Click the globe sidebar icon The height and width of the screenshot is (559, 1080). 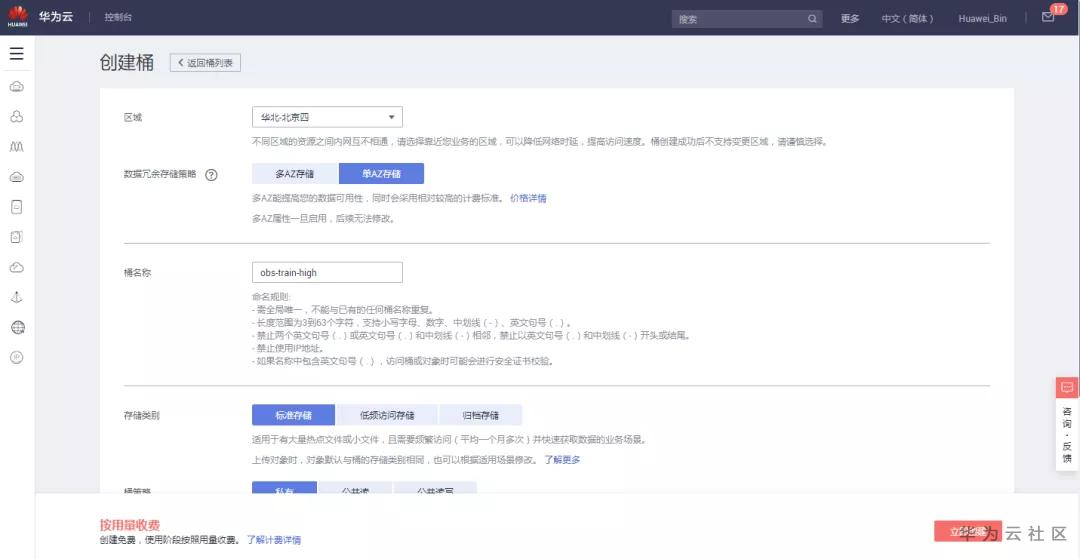click(17, 327)
